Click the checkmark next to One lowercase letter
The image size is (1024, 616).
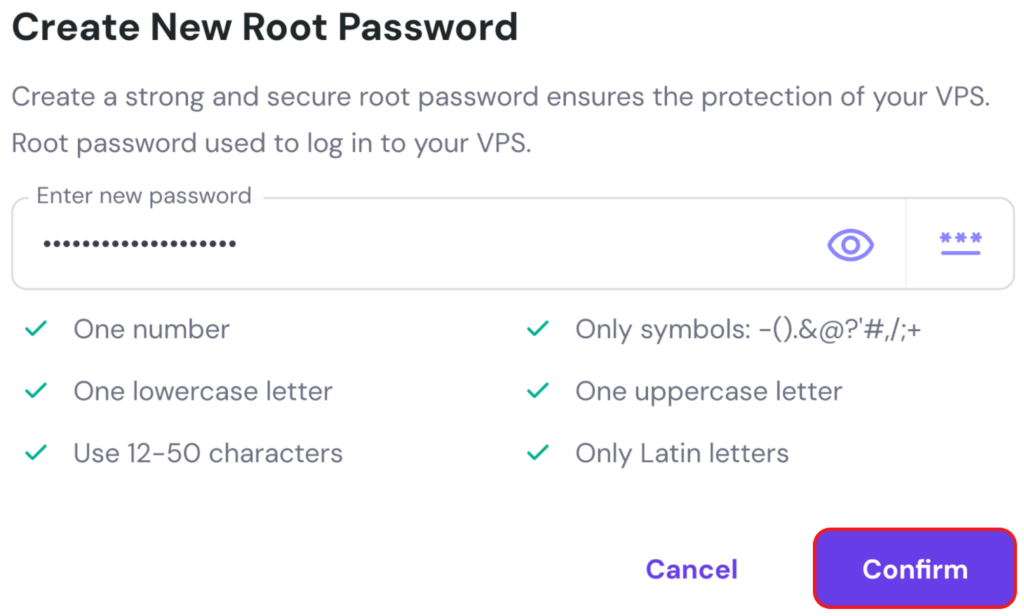click(36, 390)
